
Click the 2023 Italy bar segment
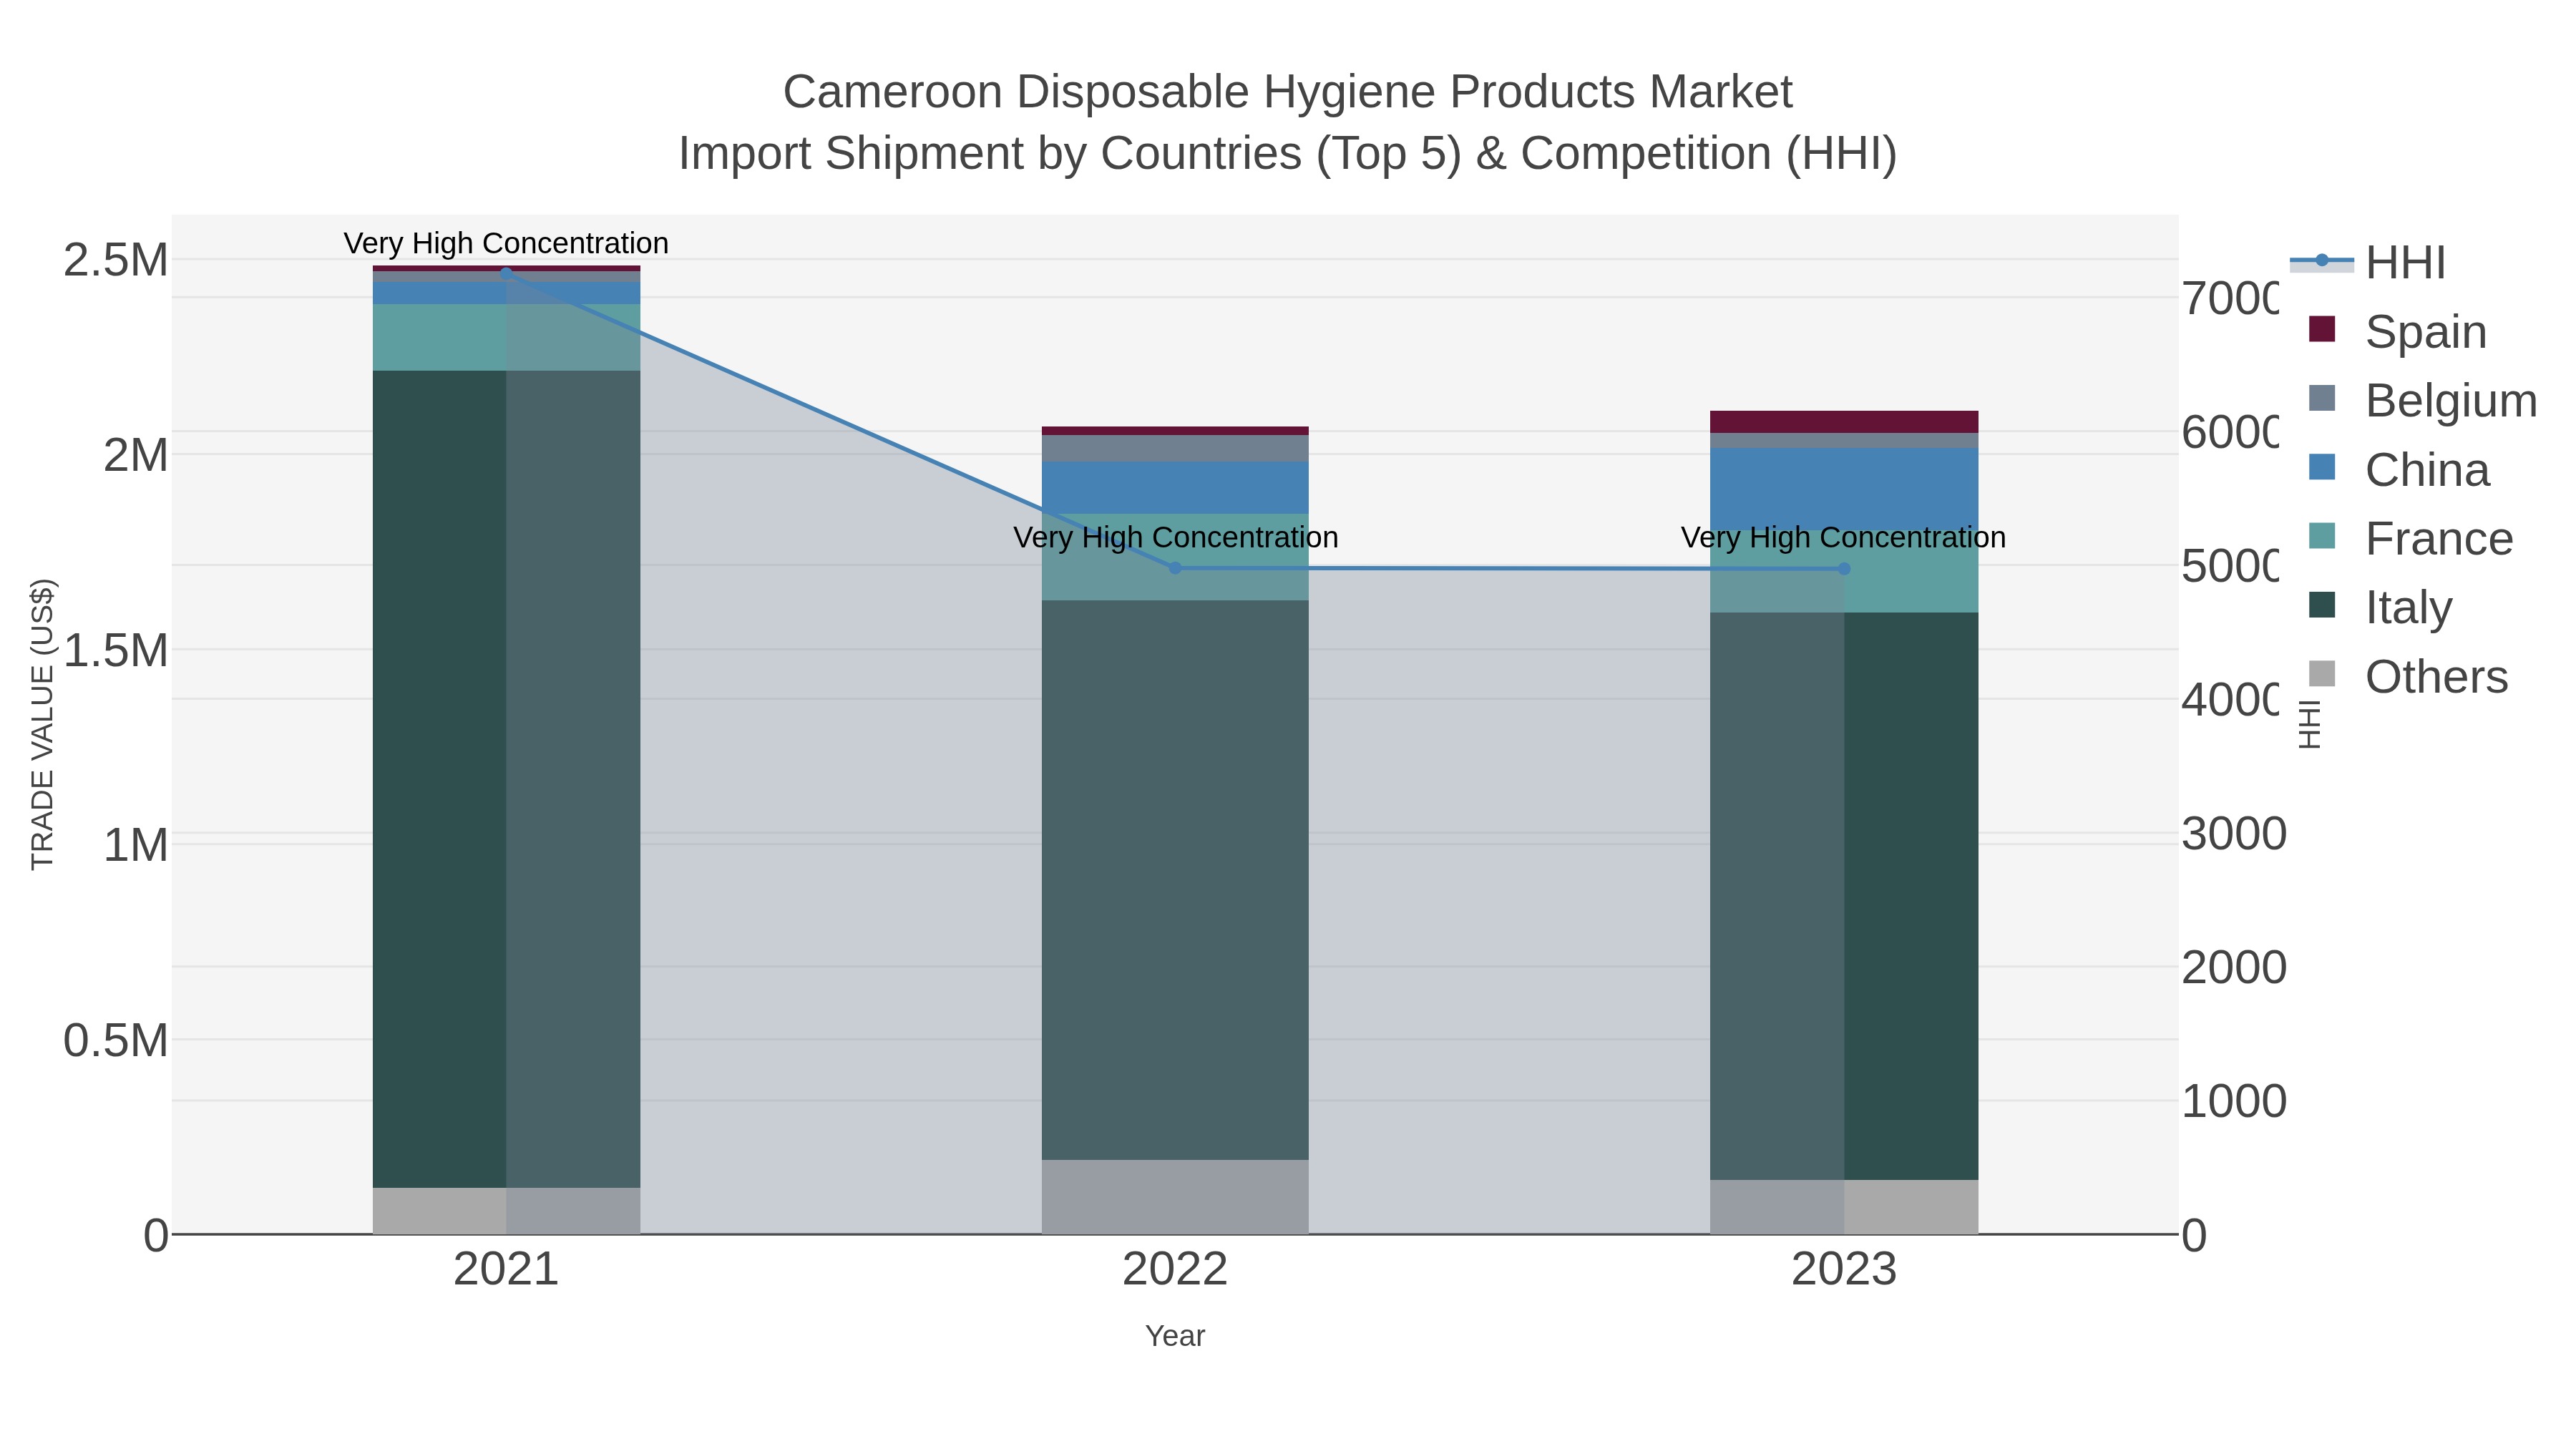(x=1844, y=896)
